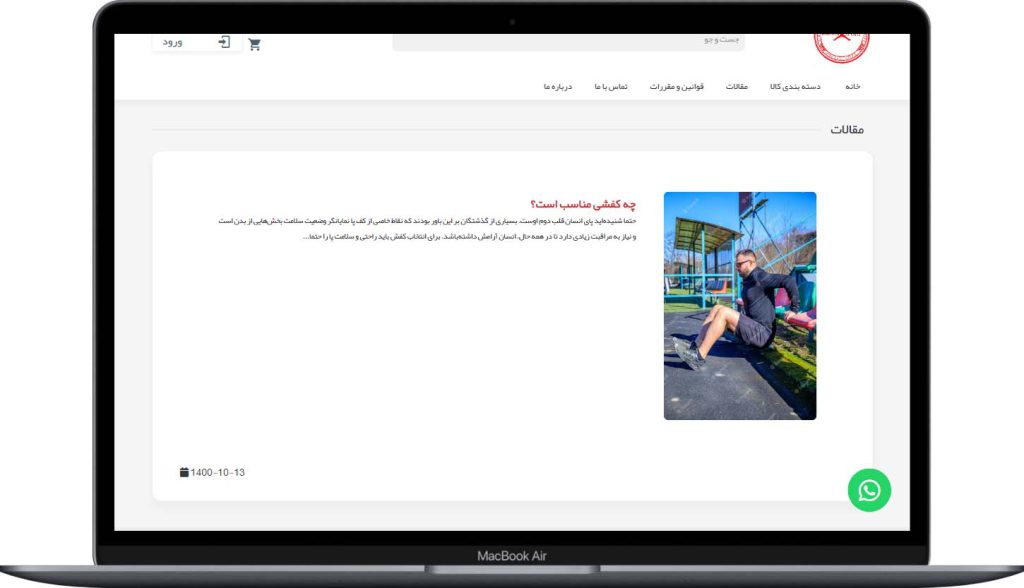Navigate to درباره ما page
The height and width of the screenshot is (588, 1024).
point(558,87)
